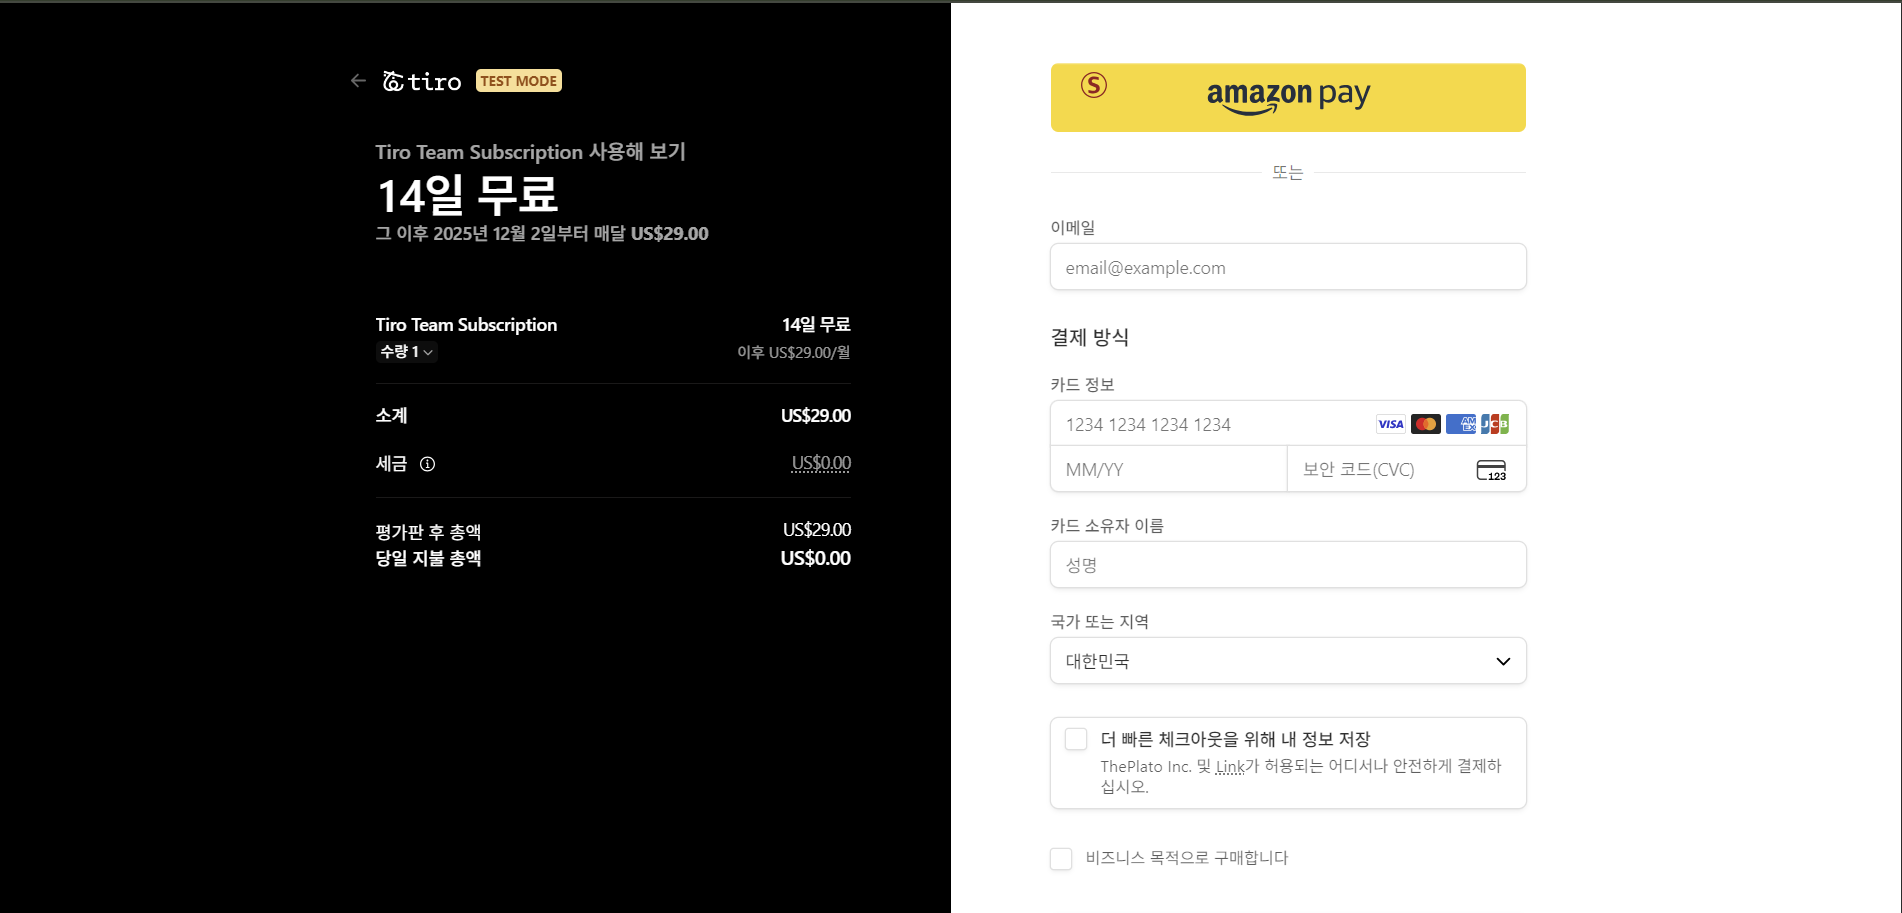Viewport: 1902px width, 913px height.
Task: Open the tax info icon next to 세금
Action: point(427,464)
